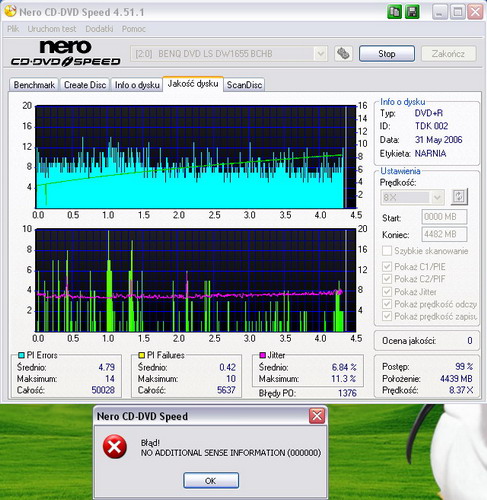Click Jitter maximum 11.3 %

pos(344,379)
